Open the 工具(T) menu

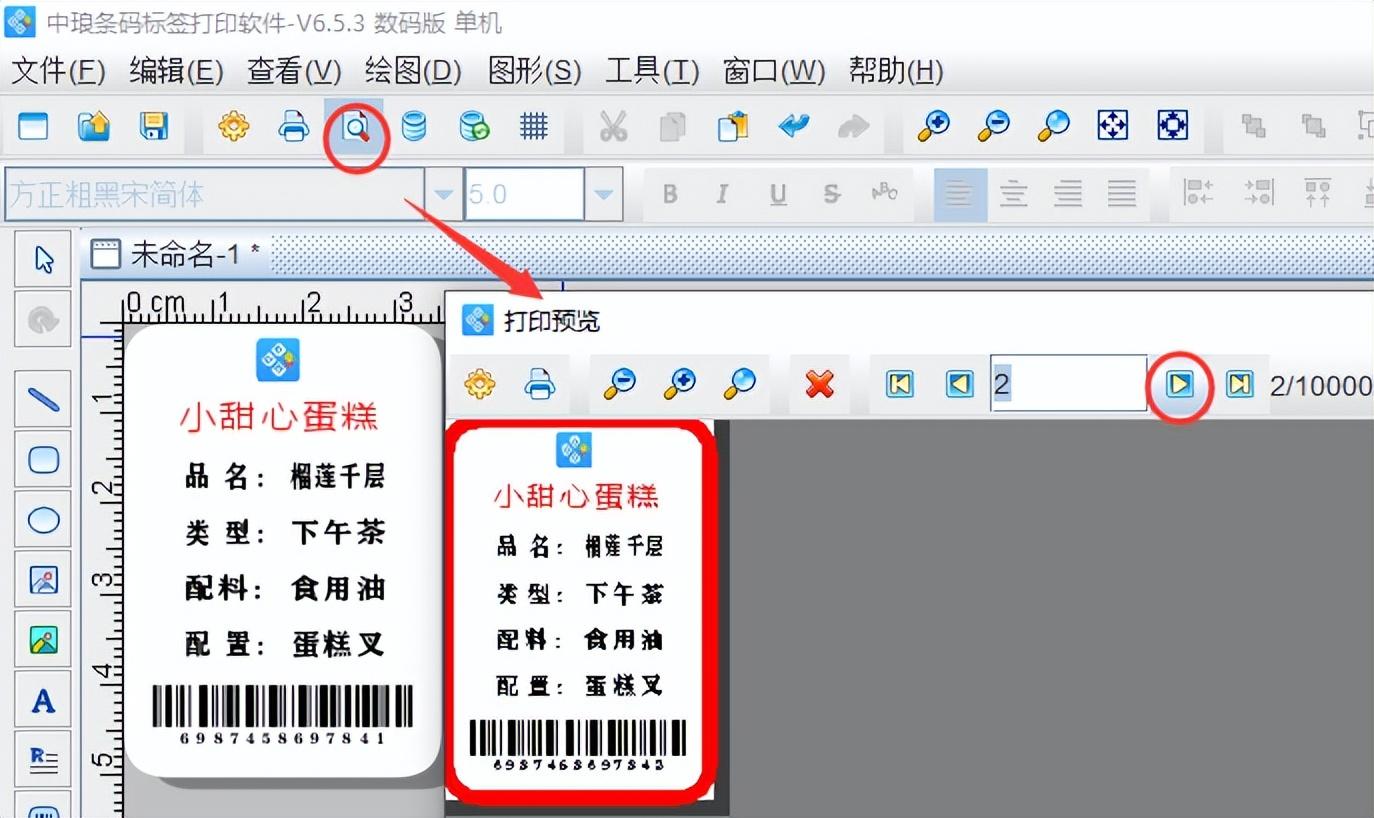pyautogui.click(x=652, y=71)
